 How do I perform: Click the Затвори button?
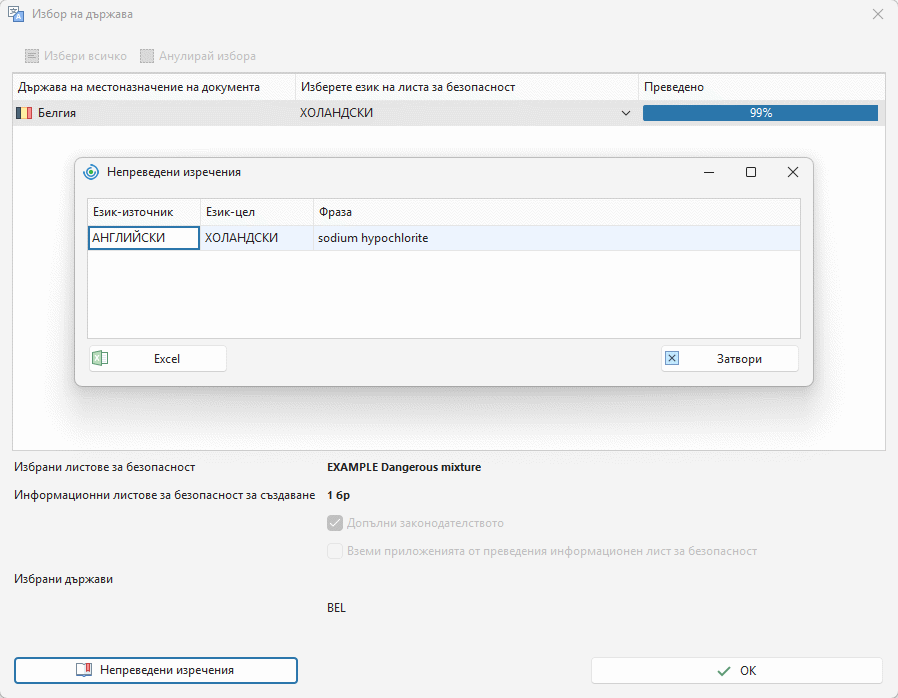(x=730, y=358)
